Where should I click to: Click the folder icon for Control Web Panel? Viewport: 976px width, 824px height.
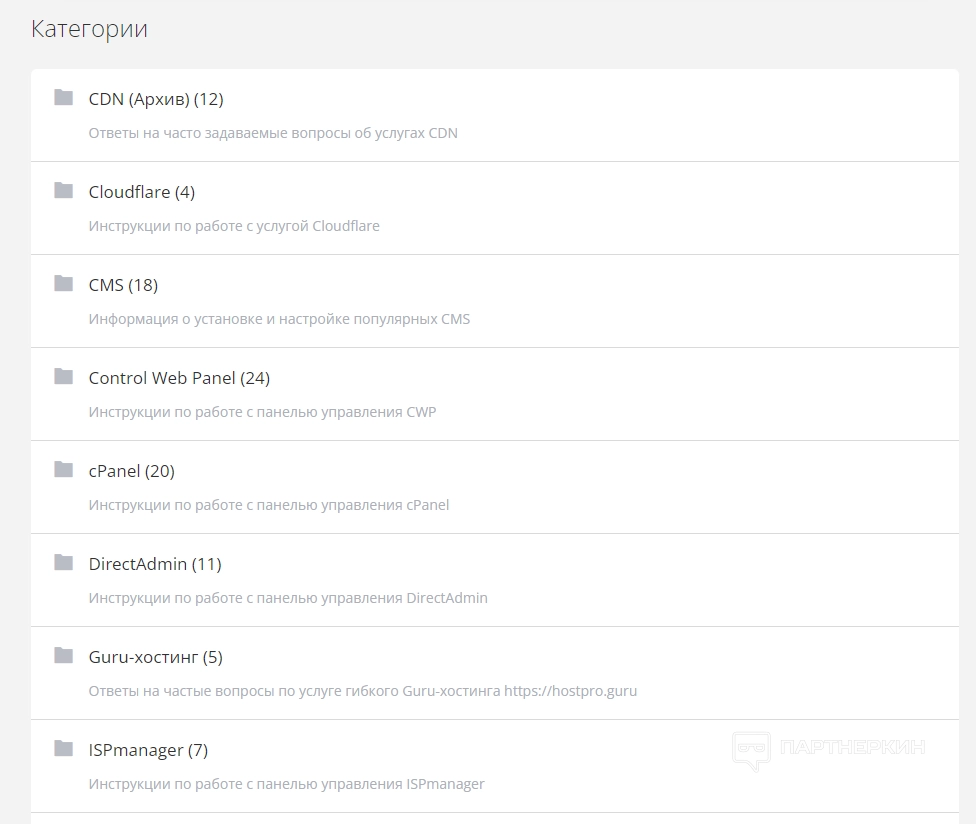tap(64, 377)
